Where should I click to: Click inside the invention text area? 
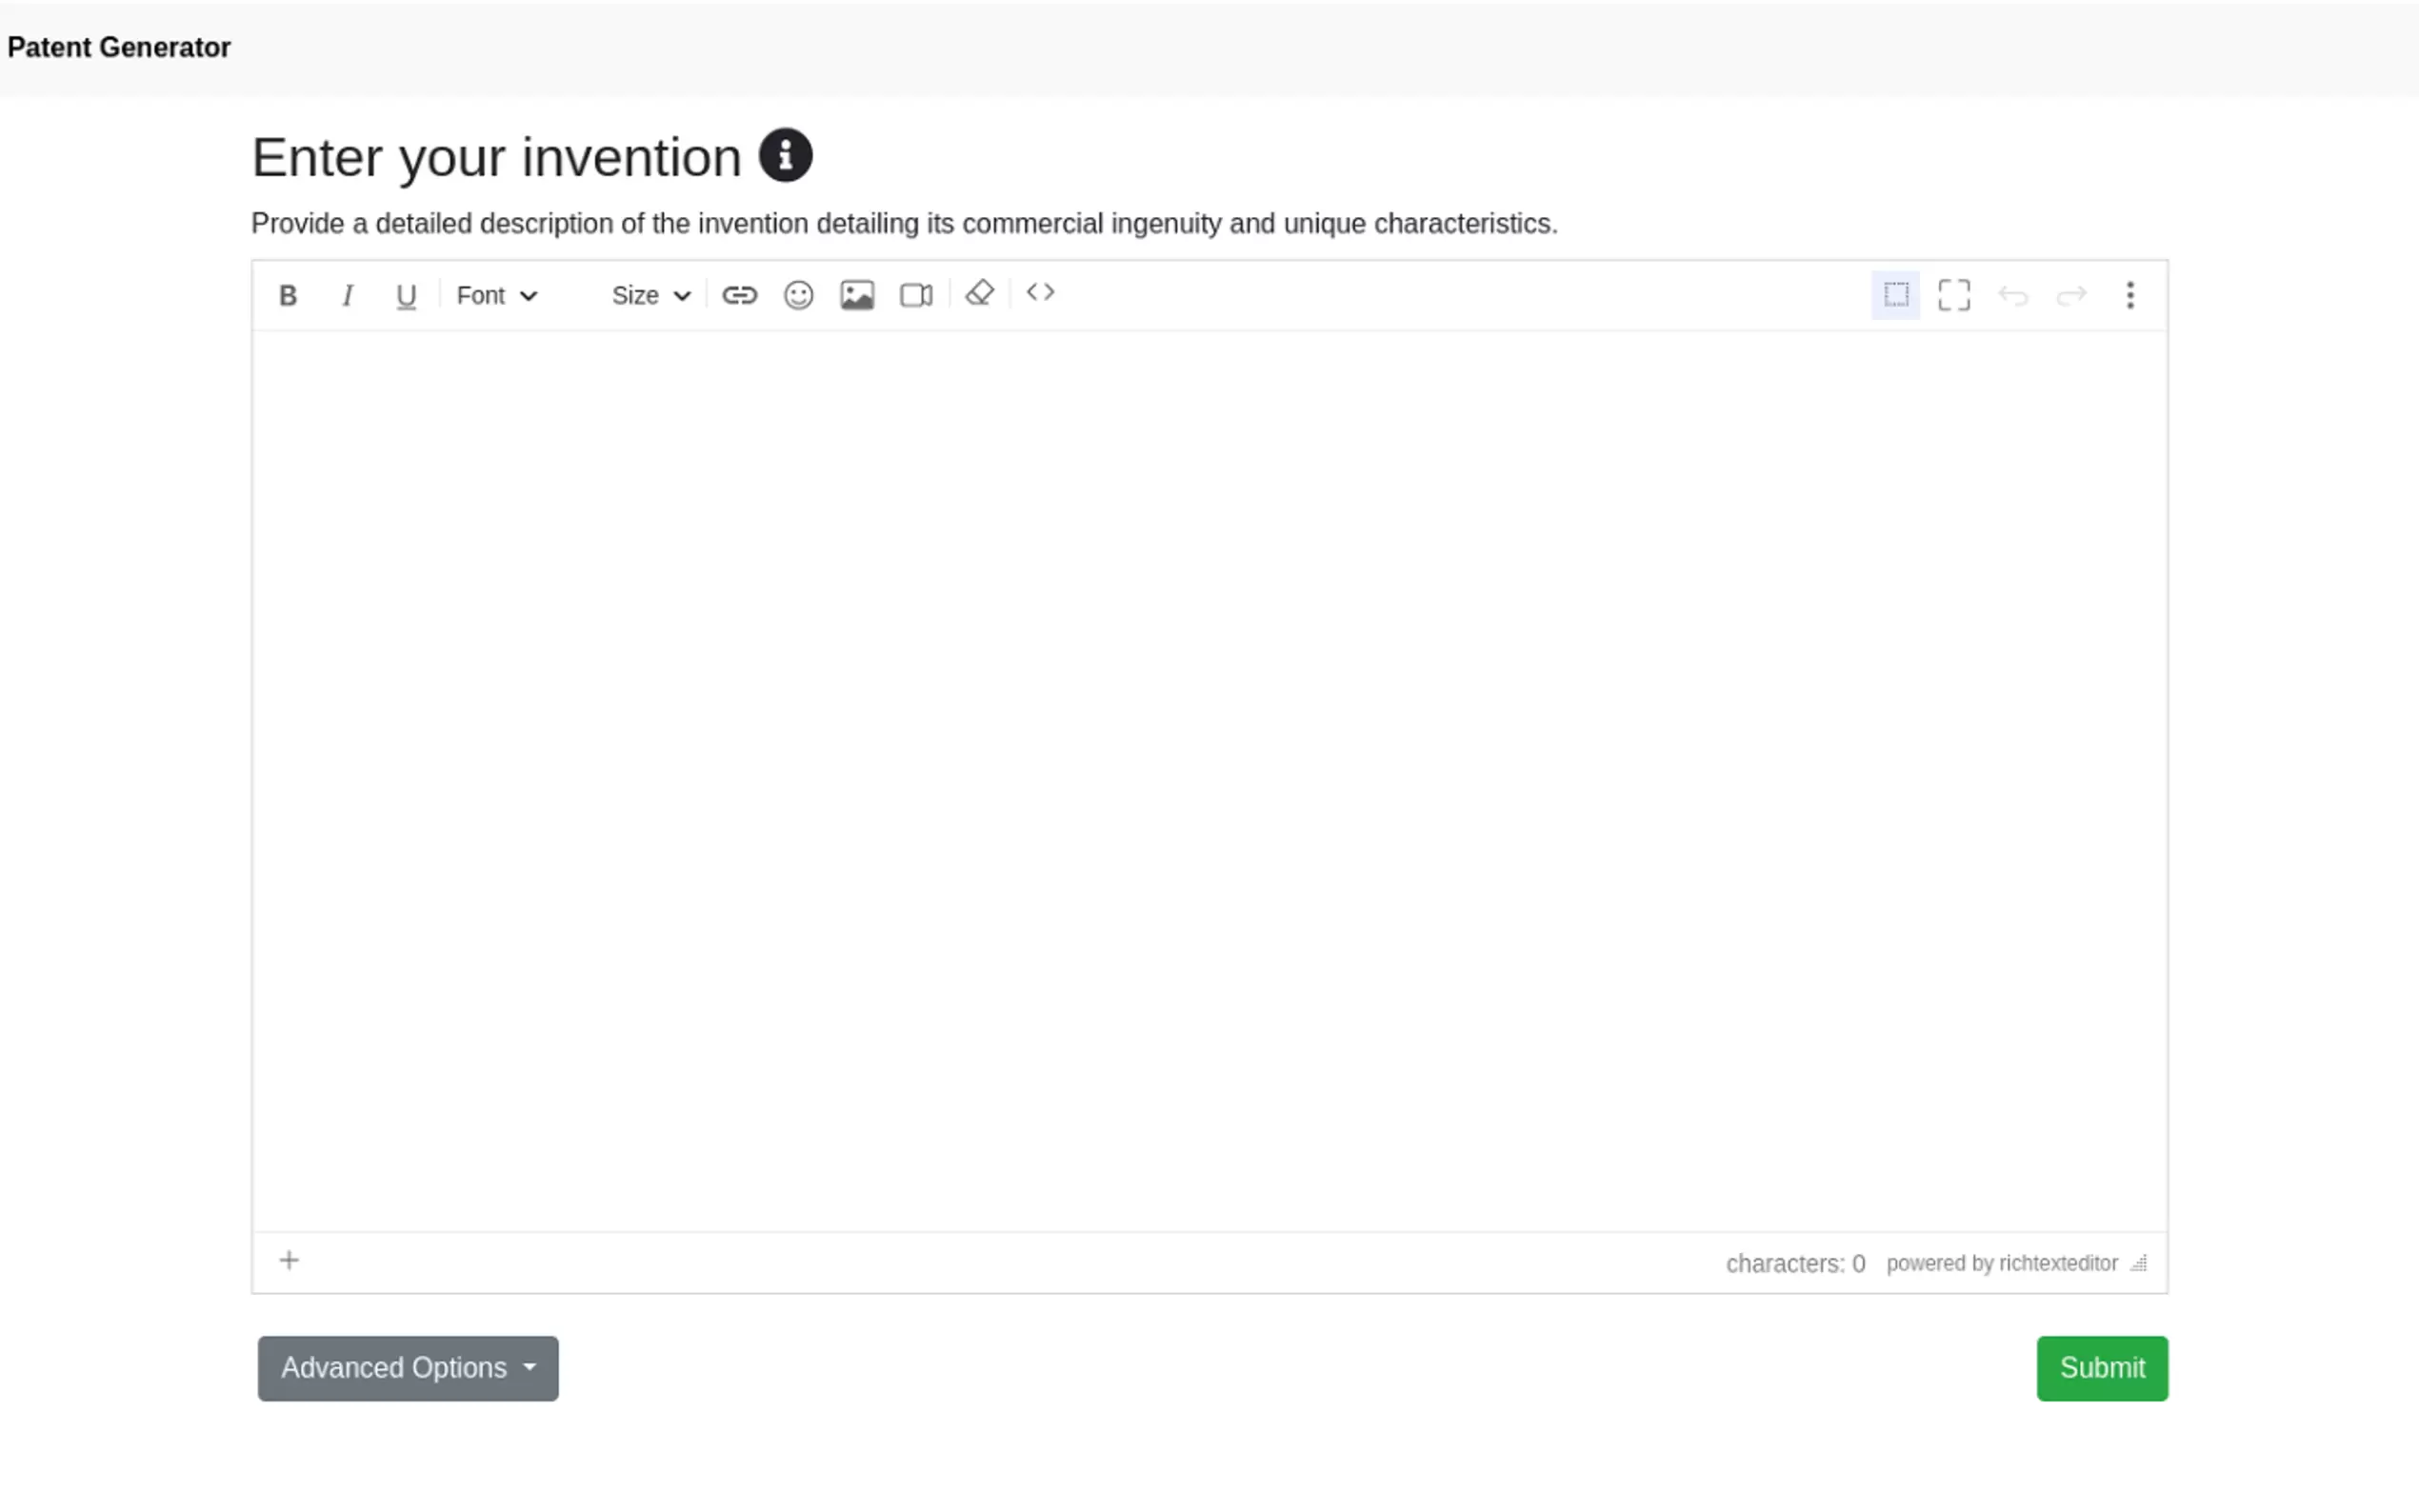[1208, 780]
